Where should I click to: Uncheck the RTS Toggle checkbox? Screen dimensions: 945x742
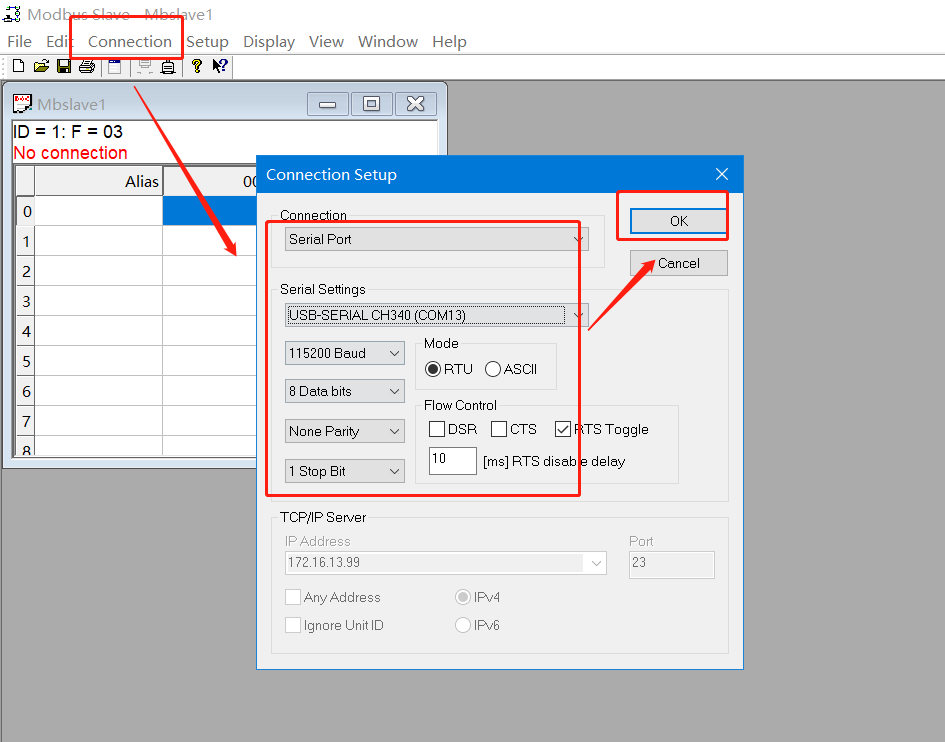pyautogui.click(x=563, y=429)
